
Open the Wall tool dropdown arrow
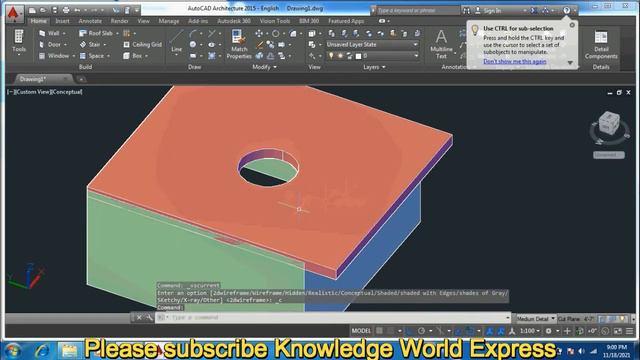(x=64, y=33)
